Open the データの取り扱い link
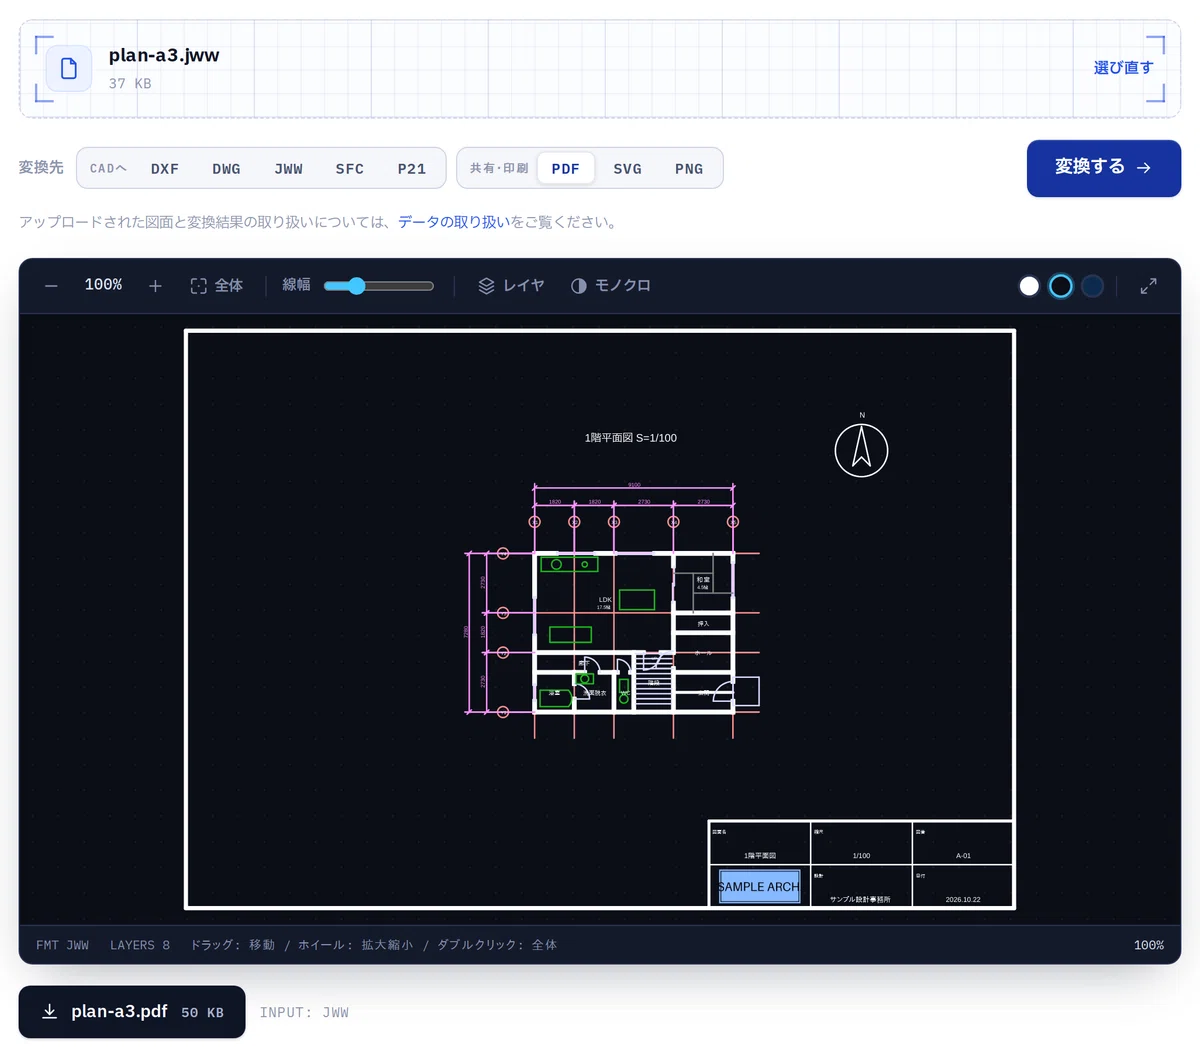The width and height of the screenshot is (1200, 1047). click(454, 222)
